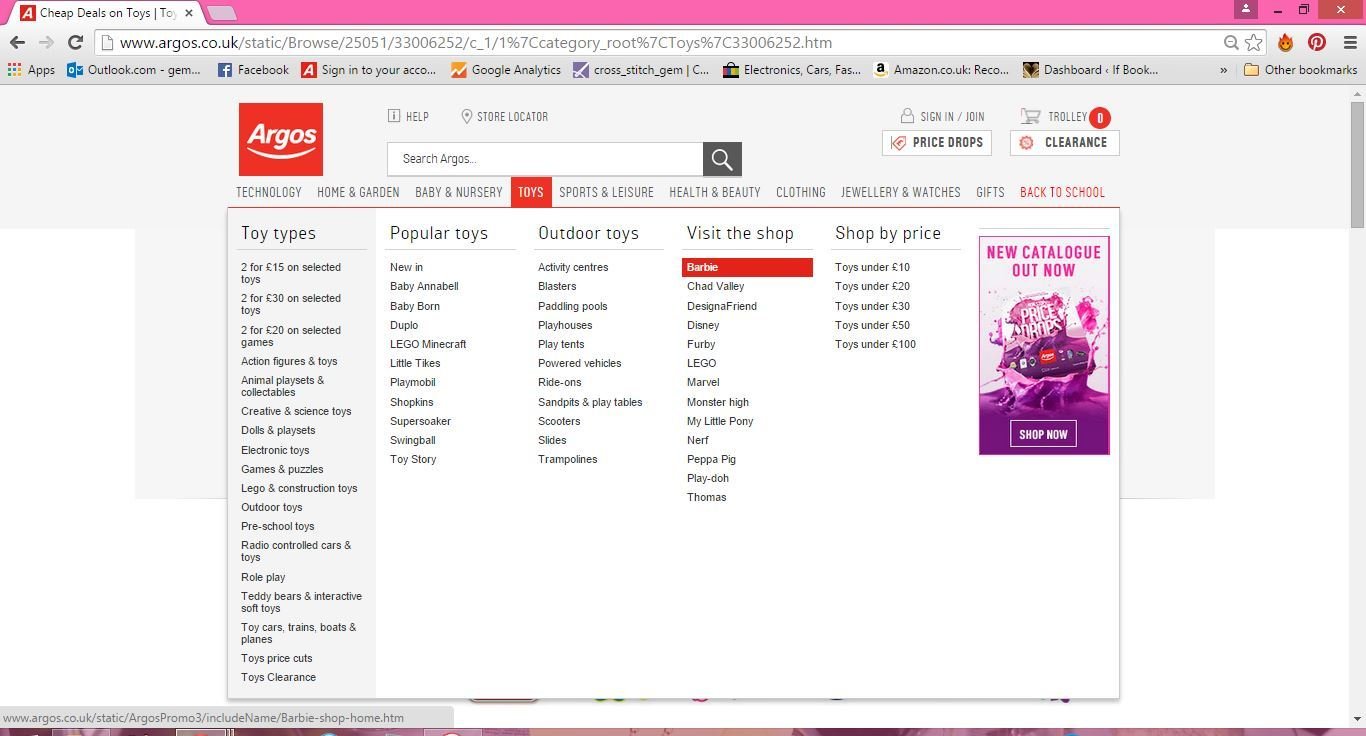Open the Home & Garden menu

pyautogui.click(x=358, y=192)
